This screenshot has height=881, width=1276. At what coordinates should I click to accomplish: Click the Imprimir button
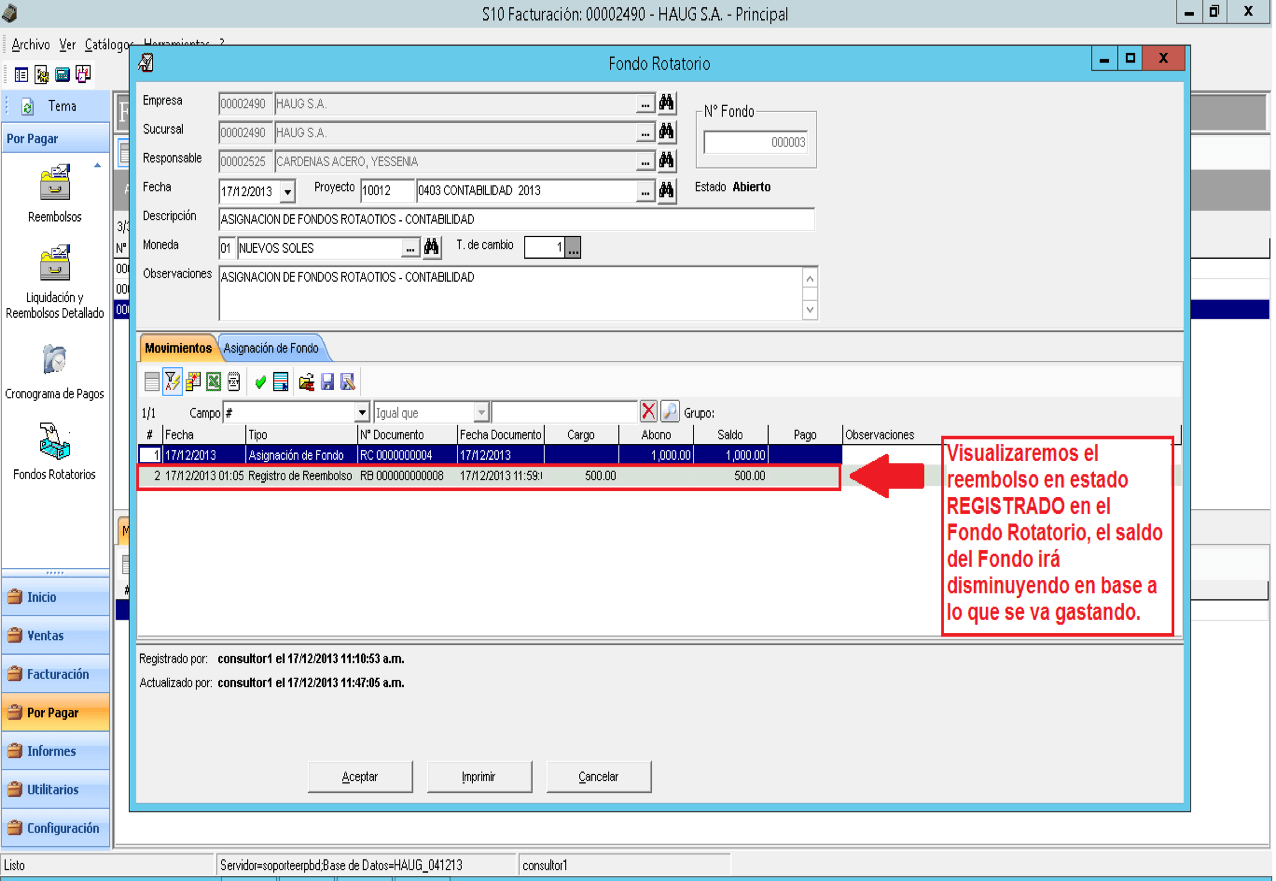pos(479,777)
